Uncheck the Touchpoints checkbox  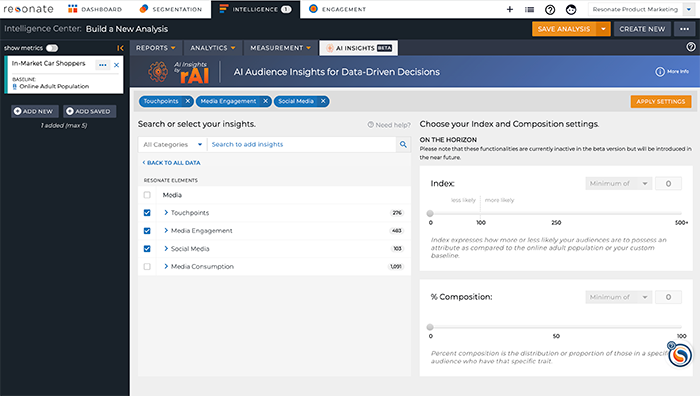click(x=147, y=213)
